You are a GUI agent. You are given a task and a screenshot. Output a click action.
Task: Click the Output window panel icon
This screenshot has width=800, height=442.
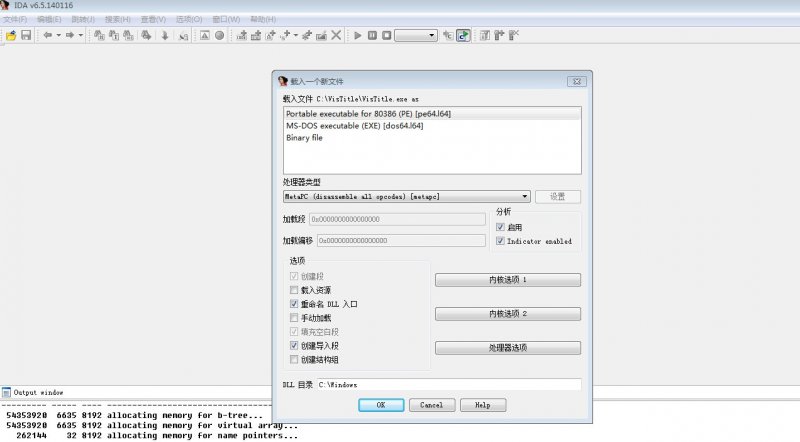click(x=6, y=392)
